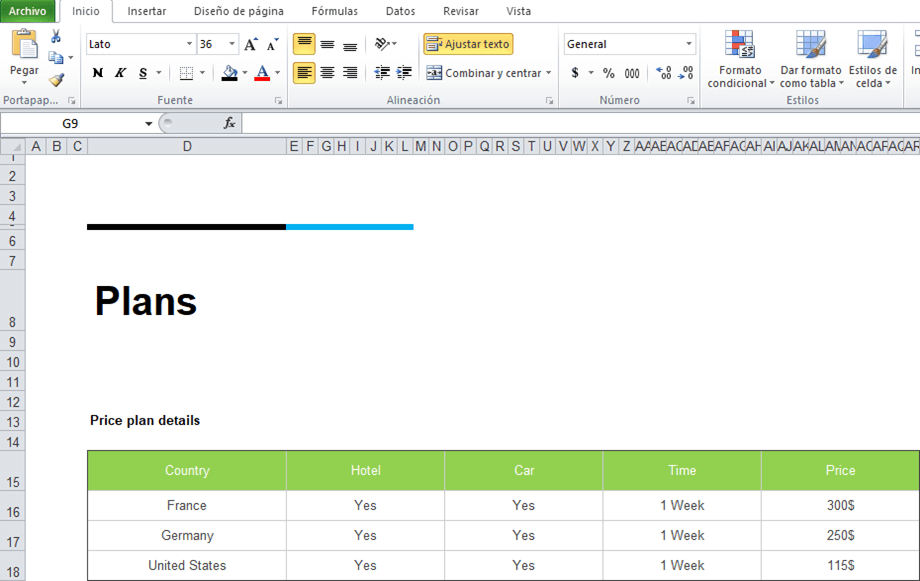Switch to Vista tab
The width and height of the screenshot is (920, 581).
pos(519,11)
